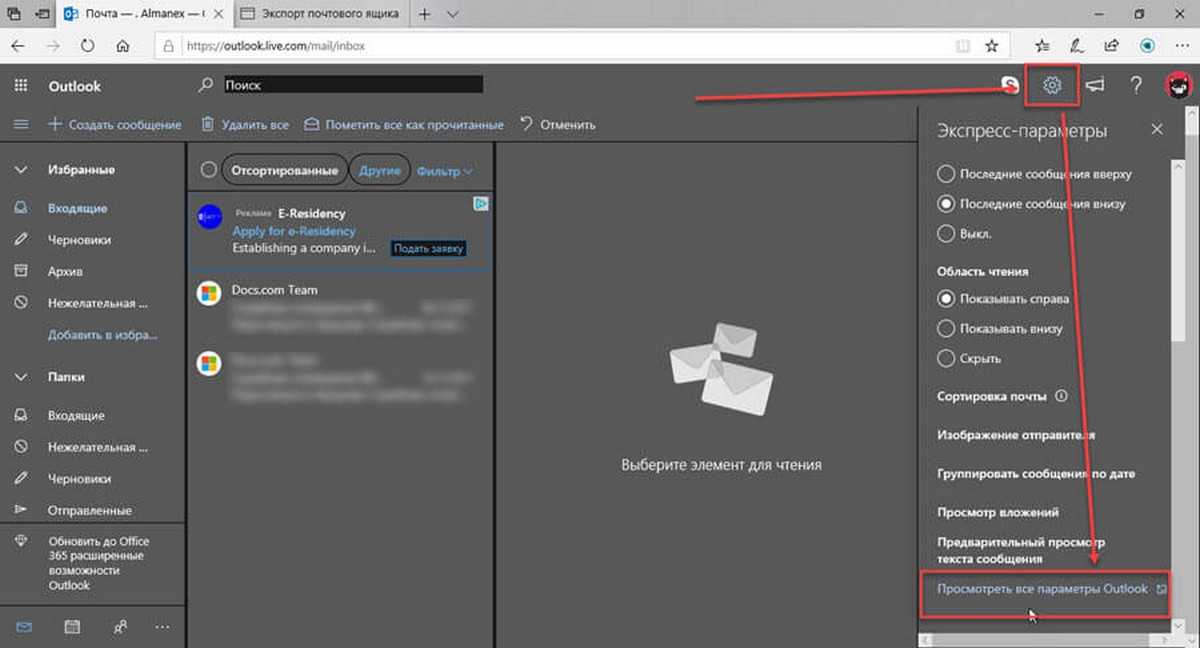This screenshot has height=648, width=1200.
Task: Open the app launcher grid icon
Action: [x=20, y=86]
